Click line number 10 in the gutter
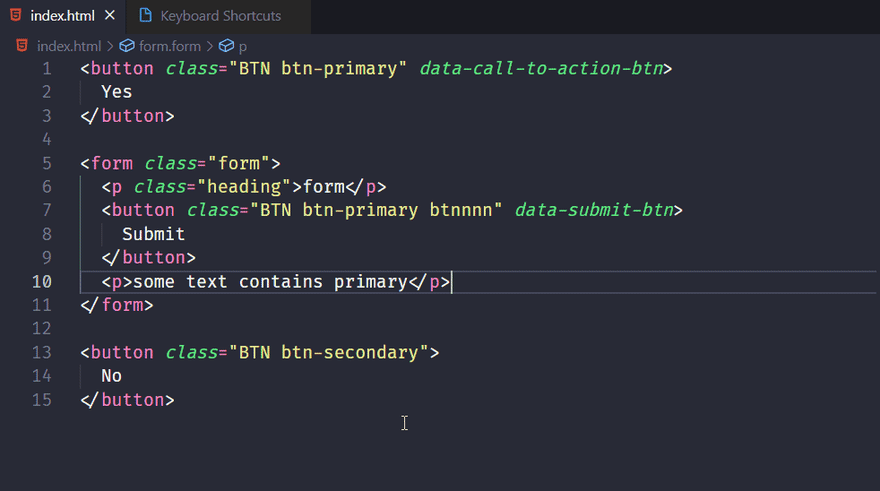 (42, 282)
